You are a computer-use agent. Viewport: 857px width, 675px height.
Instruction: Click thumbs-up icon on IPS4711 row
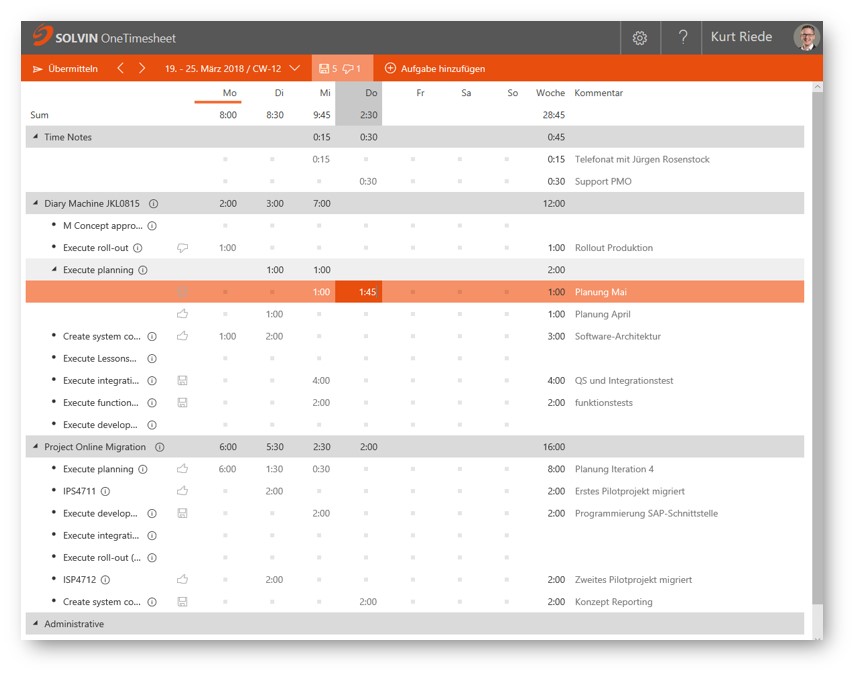pyautogui.click(x=183, y=491)
